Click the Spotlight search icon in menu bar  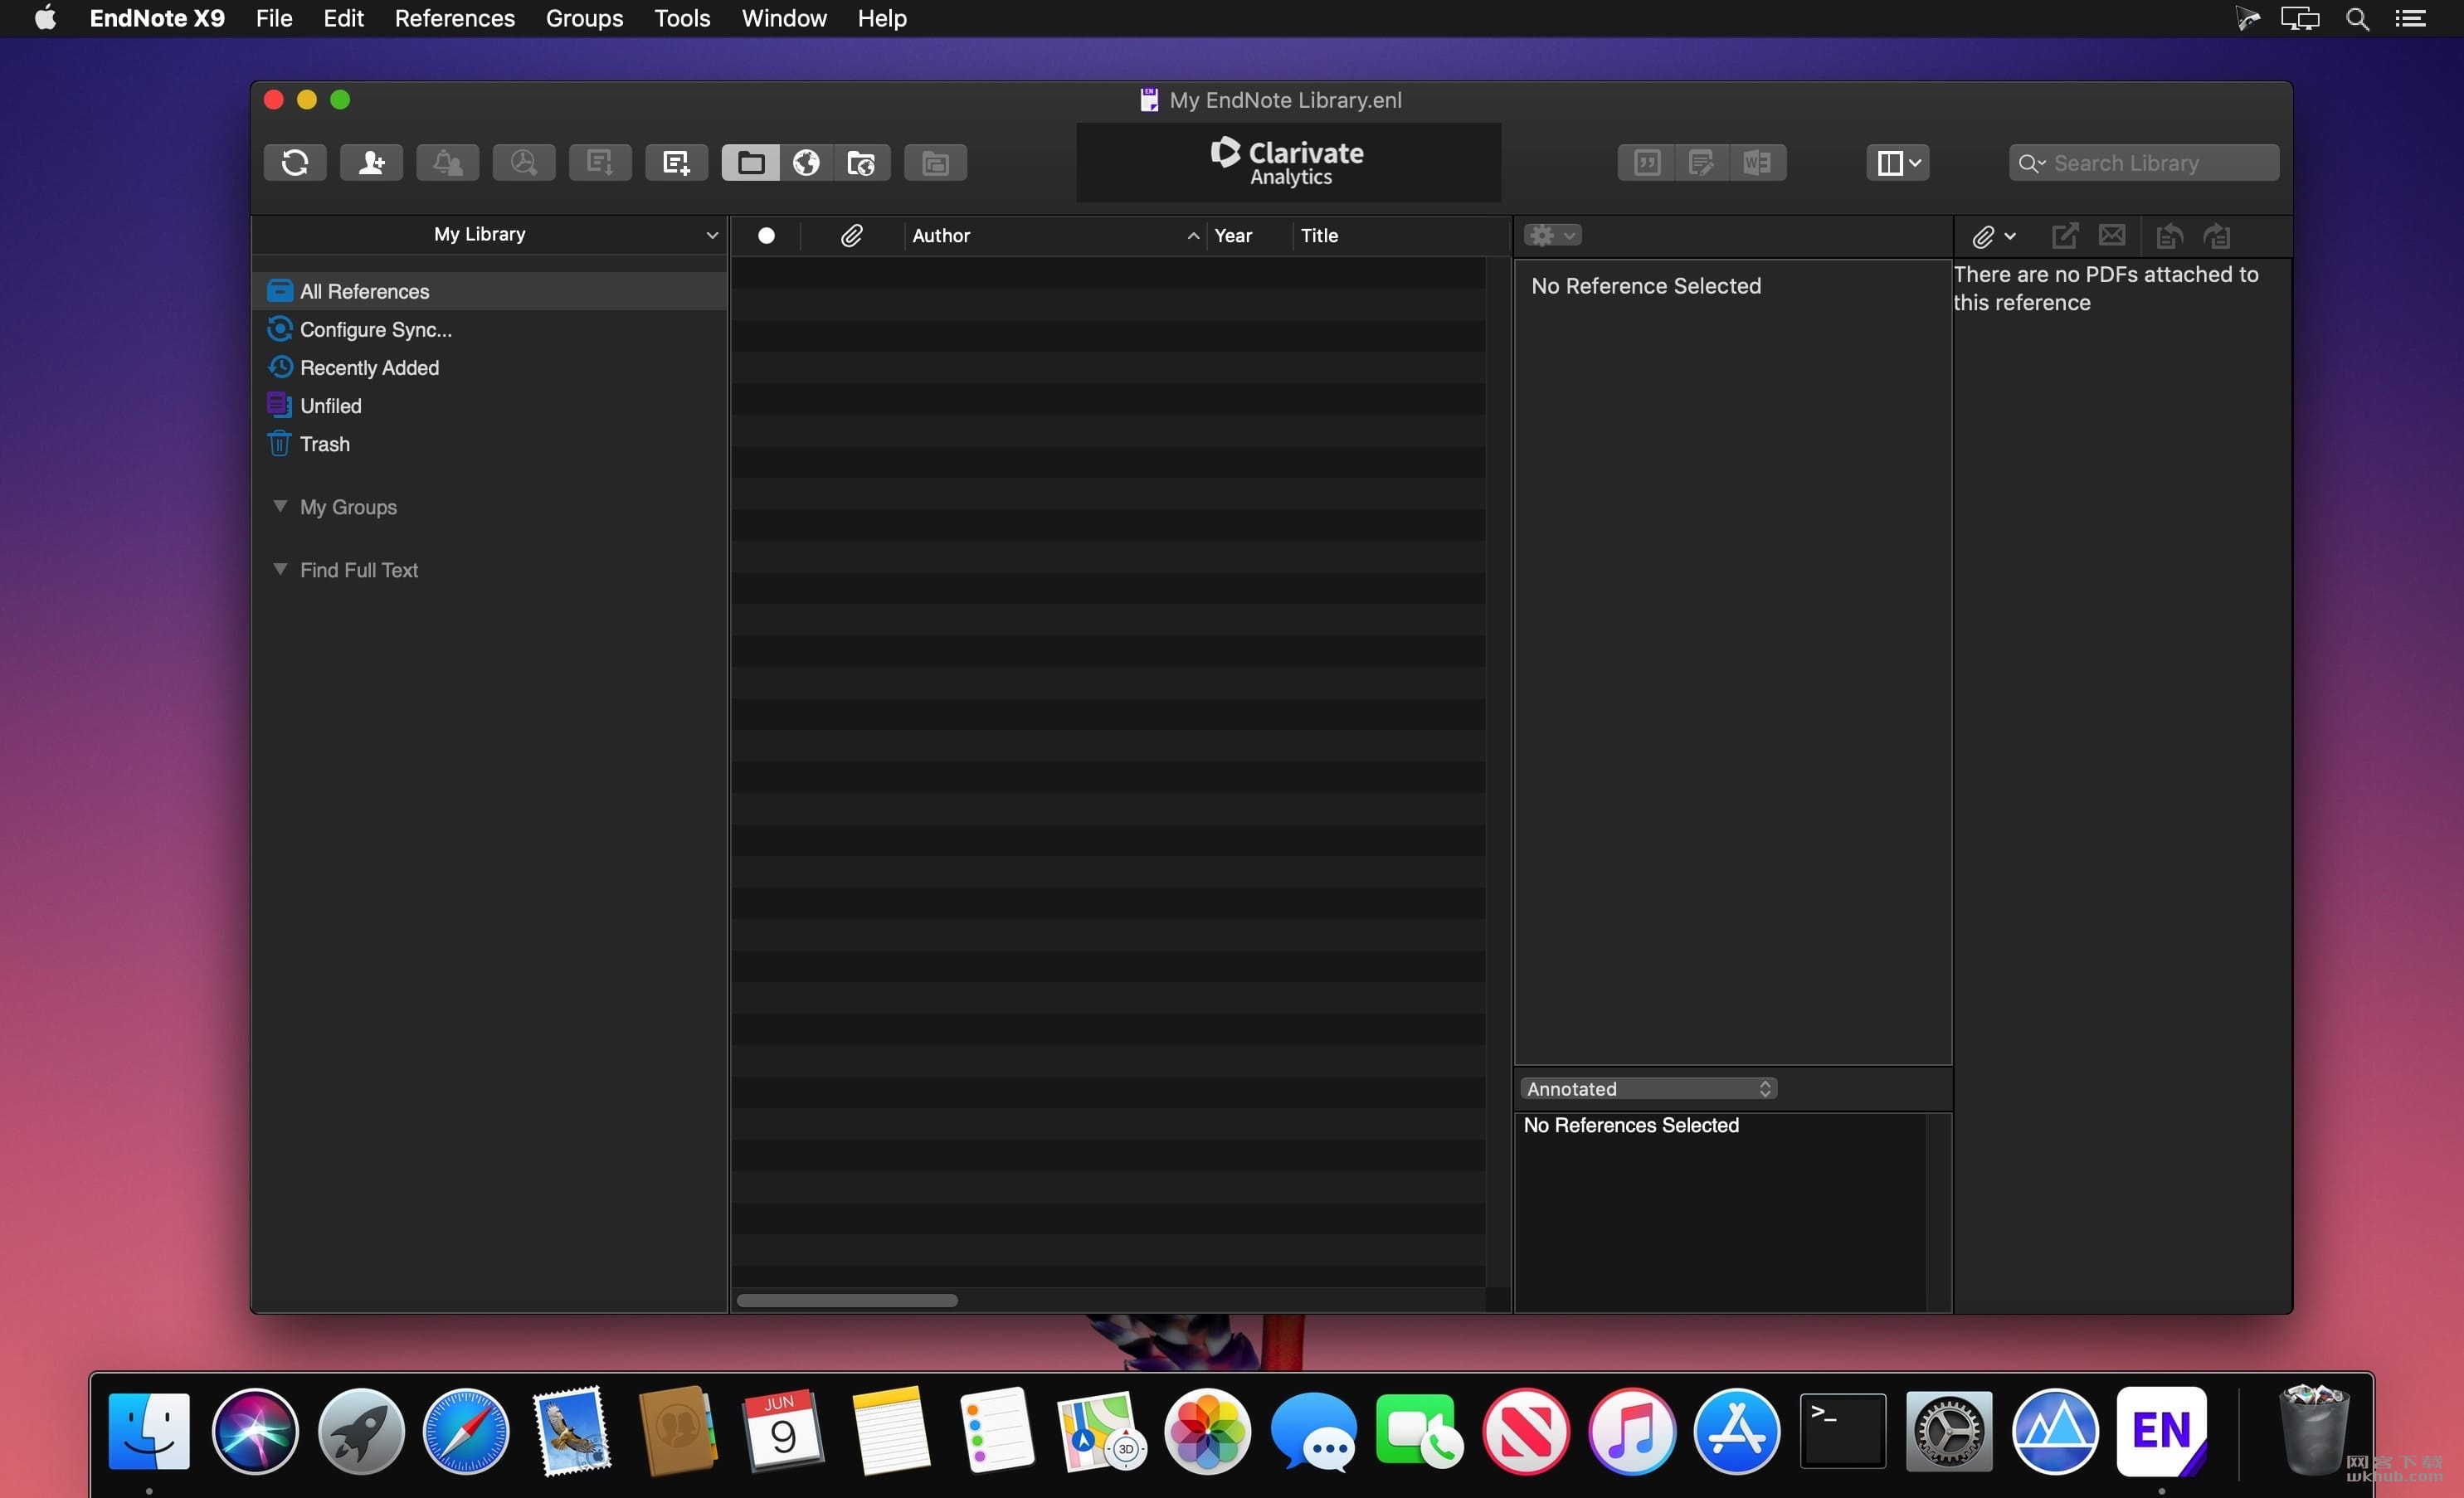click(2357, 18)
